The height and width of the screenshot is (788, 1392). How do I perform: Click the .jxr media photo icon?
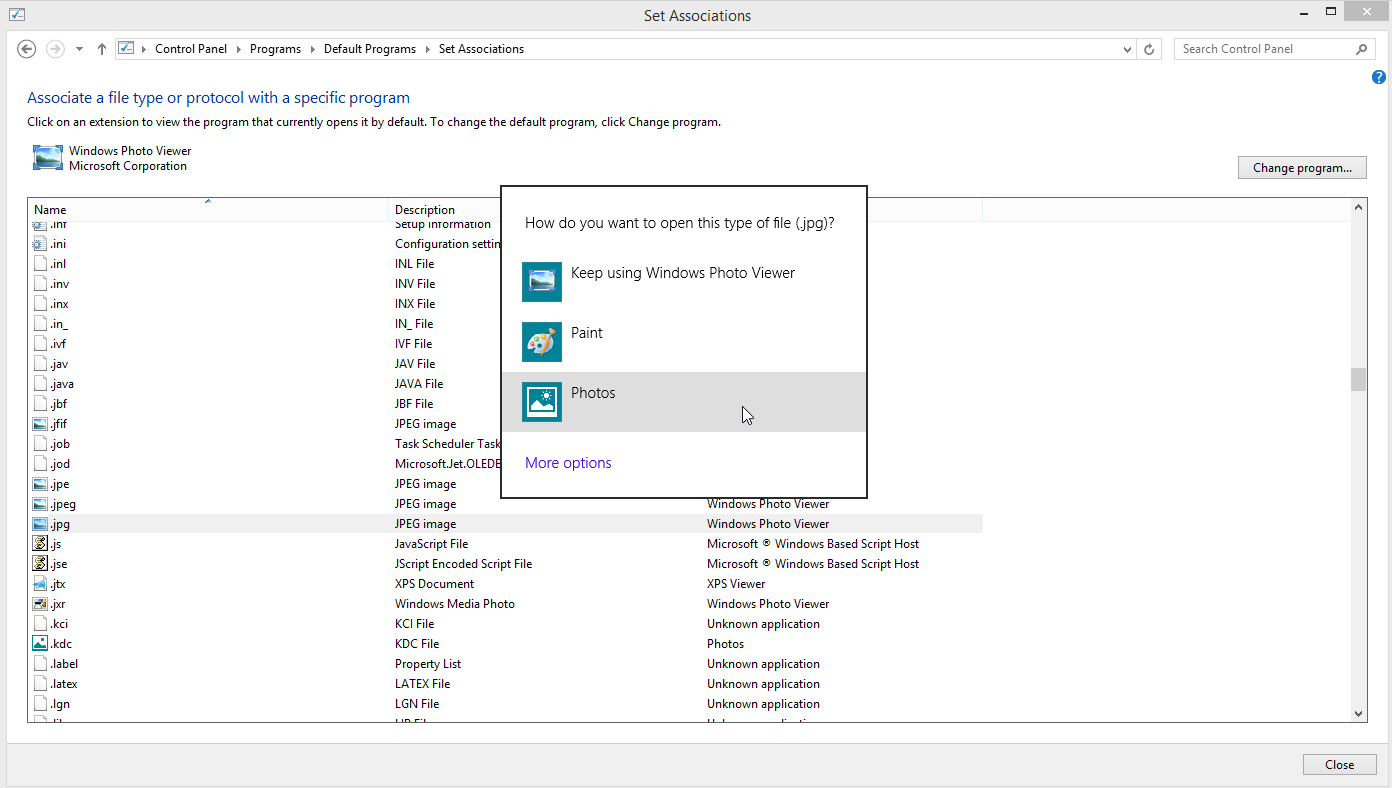pos(40,604)
